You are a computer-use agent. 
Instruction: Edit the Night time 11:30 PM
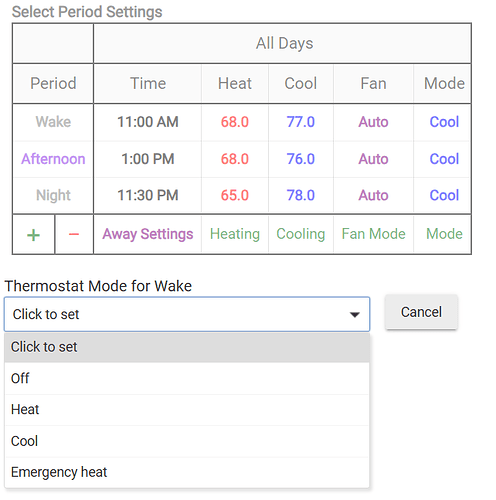(x=148, y=195)
